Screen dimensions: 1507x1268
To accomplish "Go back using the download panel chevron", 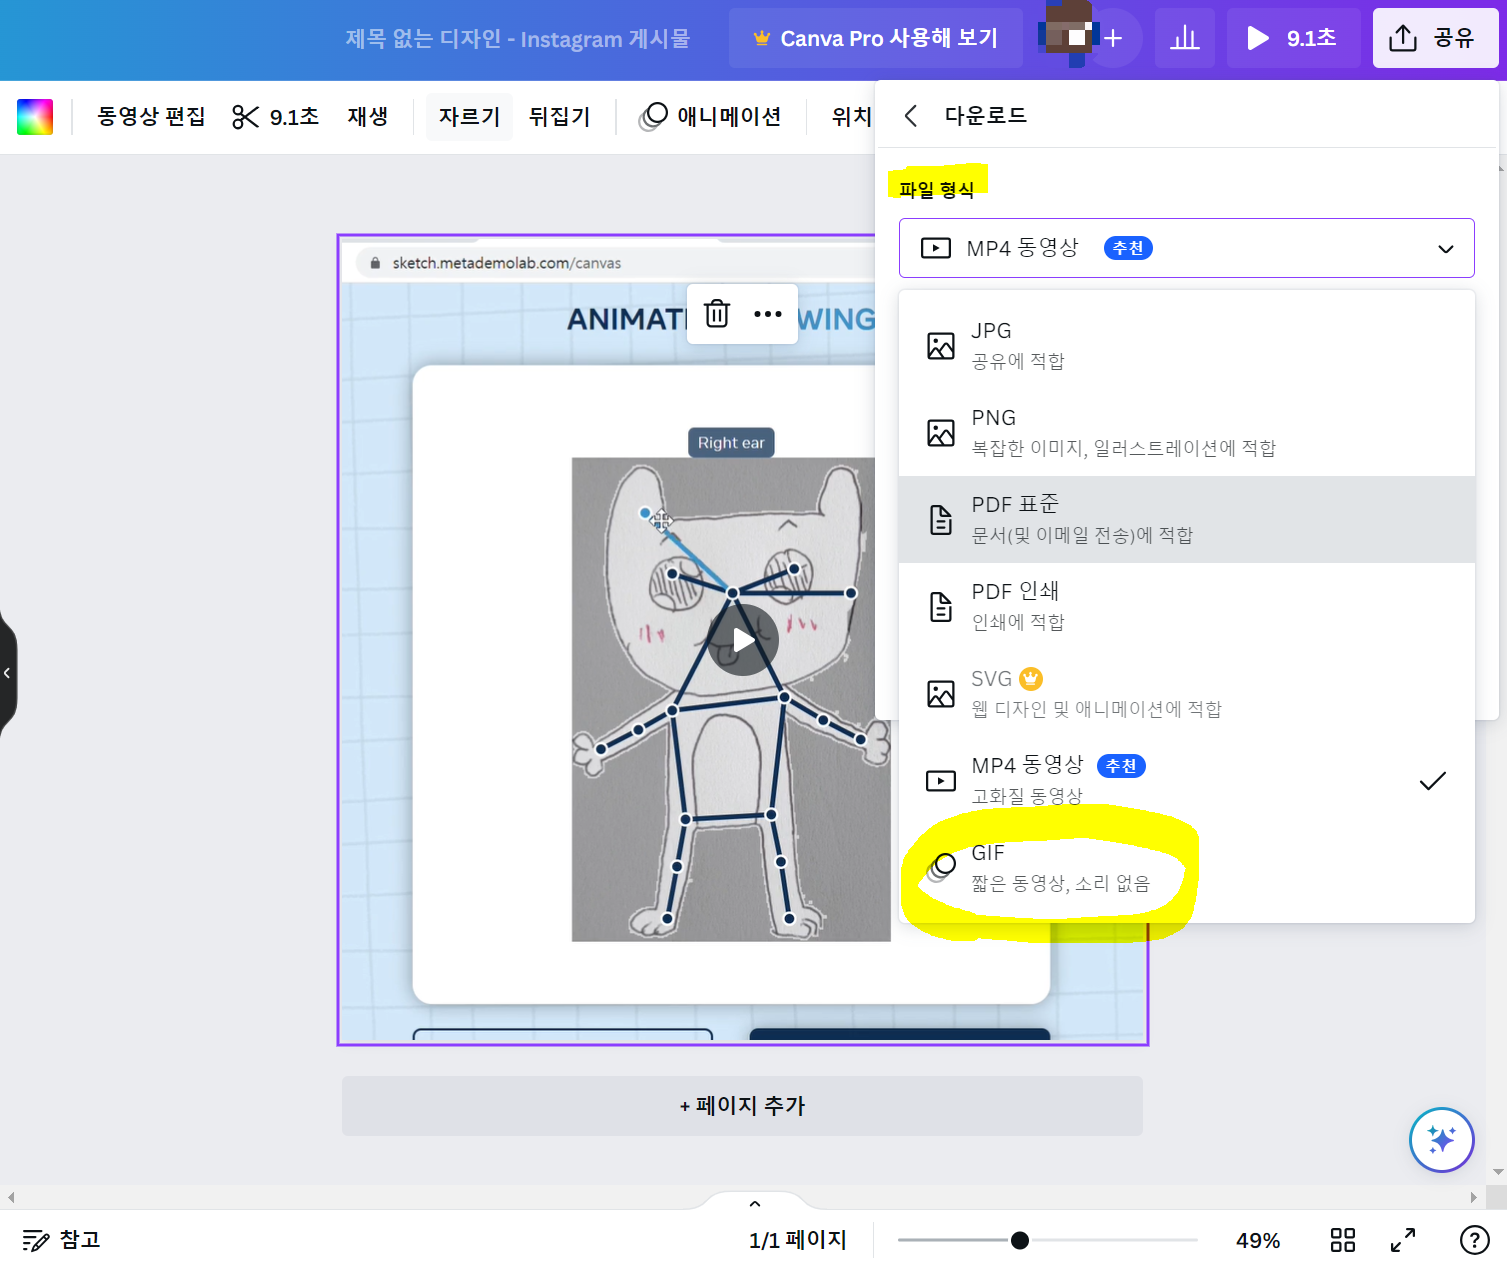I will [909, 115].
